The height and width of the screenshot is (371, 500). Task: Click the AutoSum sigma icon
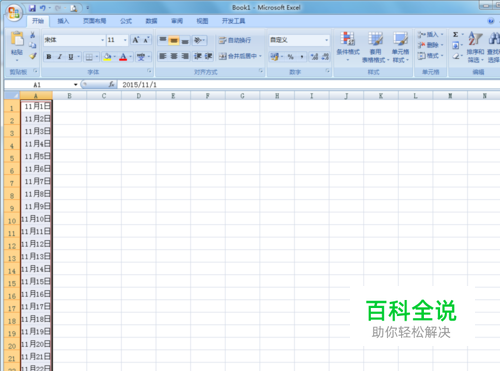click(455, 35)
